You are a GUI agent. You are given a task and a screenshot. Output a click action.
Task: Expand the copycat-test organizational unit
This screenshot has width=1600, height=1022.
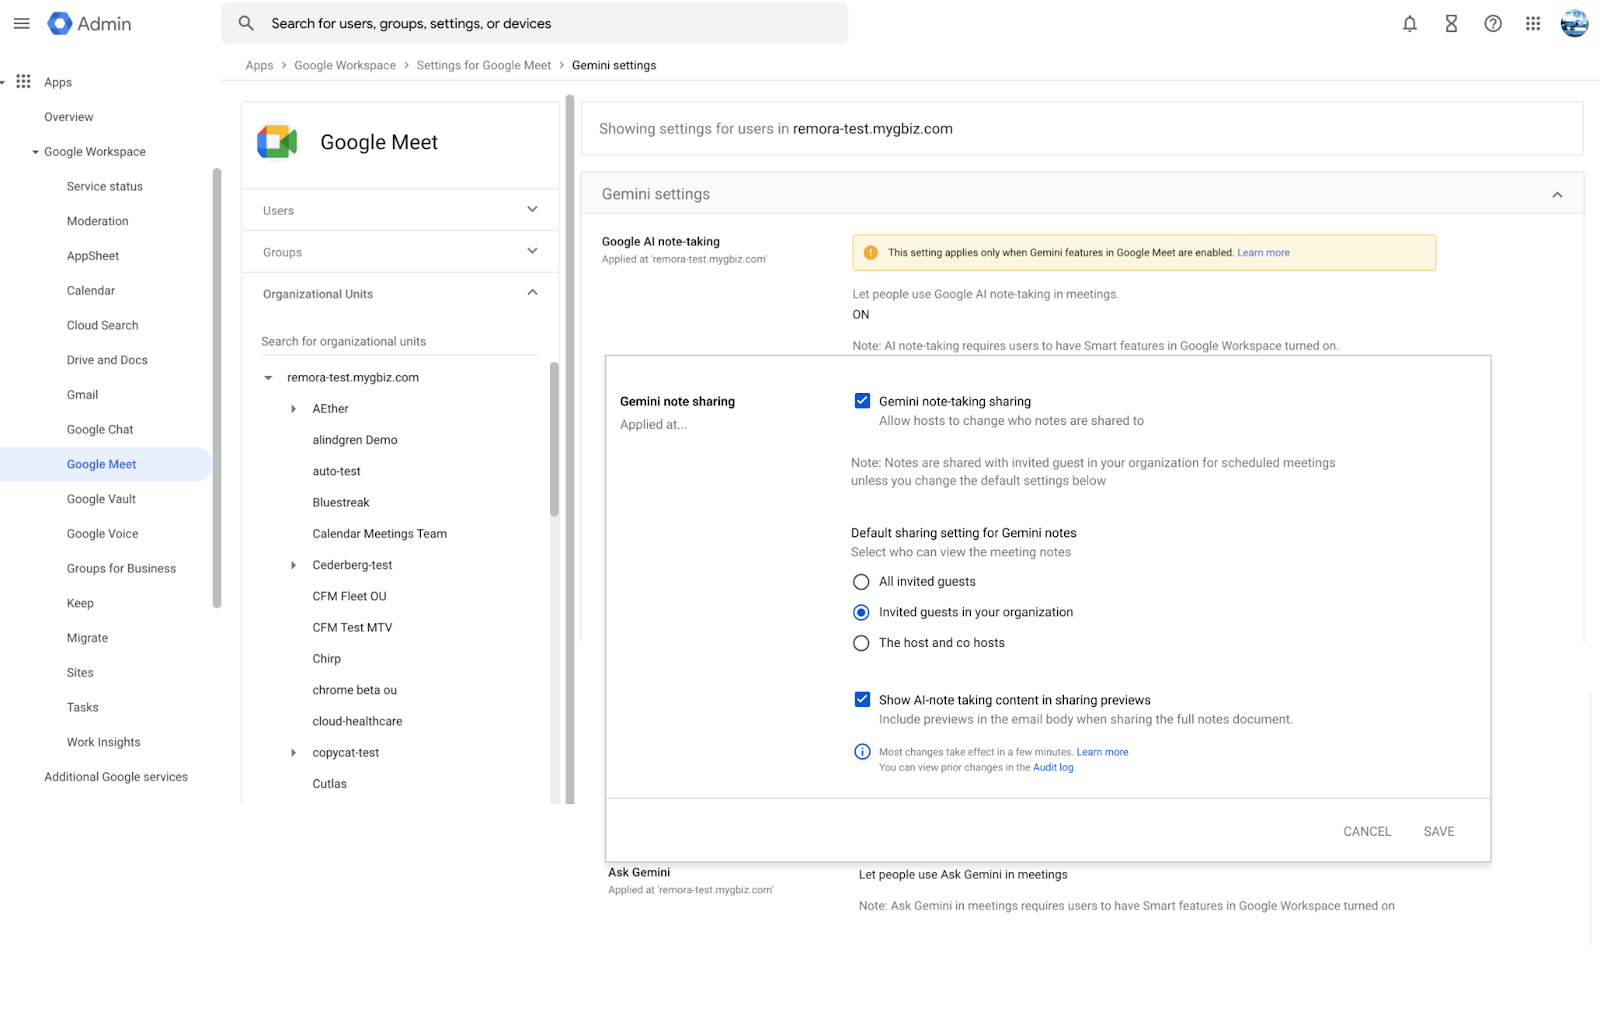point(293,753)
